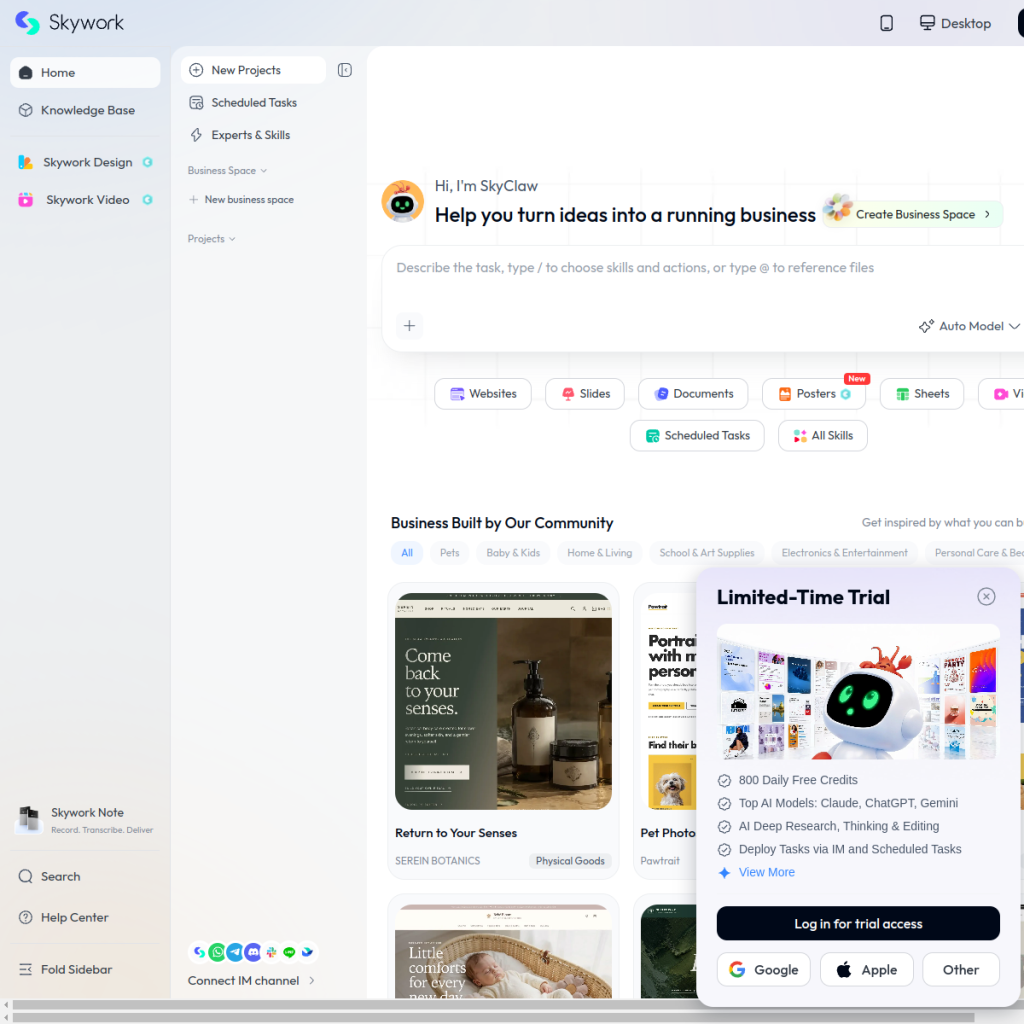Image resolution: width=1024 pixels, height=1024 pixels.
Task: Choose the Sheets skill chip
Action: click(x=922, y=394)
